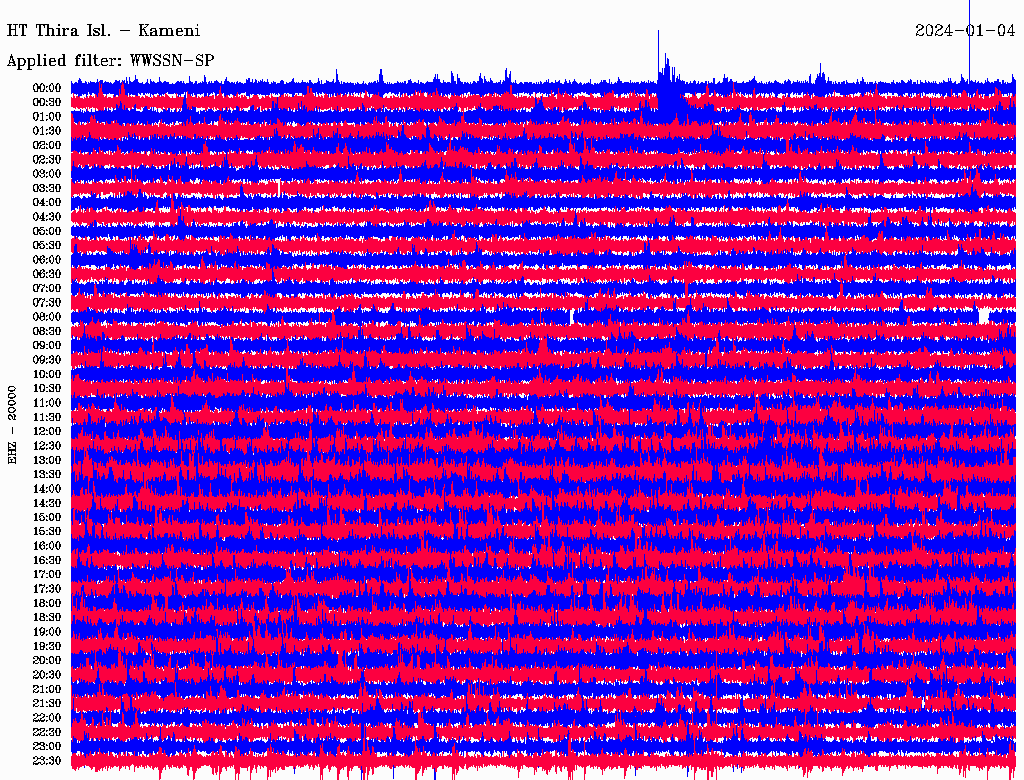Select the 17:00 time label
1024x780 pixels.
coord(47,575)
